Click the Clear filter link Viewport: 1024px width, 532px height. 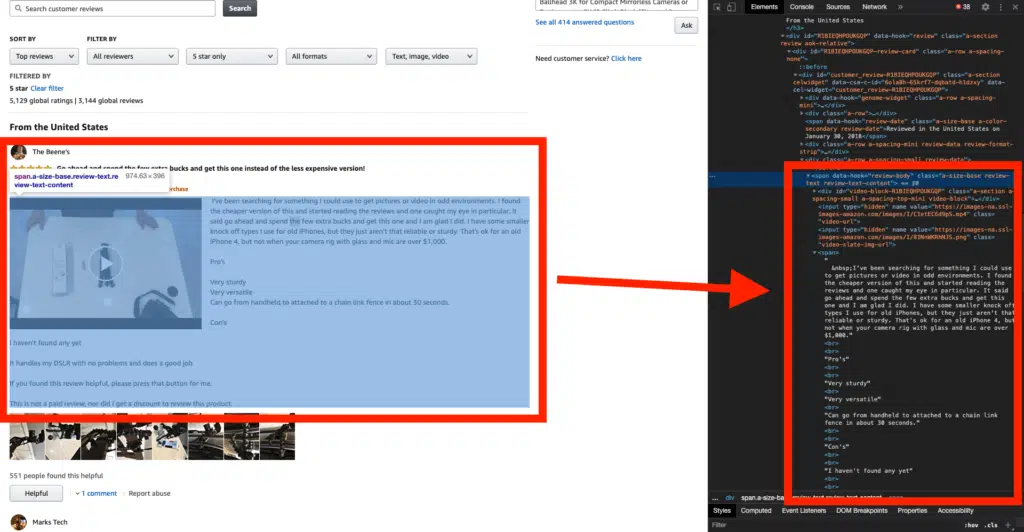point(47,89)
